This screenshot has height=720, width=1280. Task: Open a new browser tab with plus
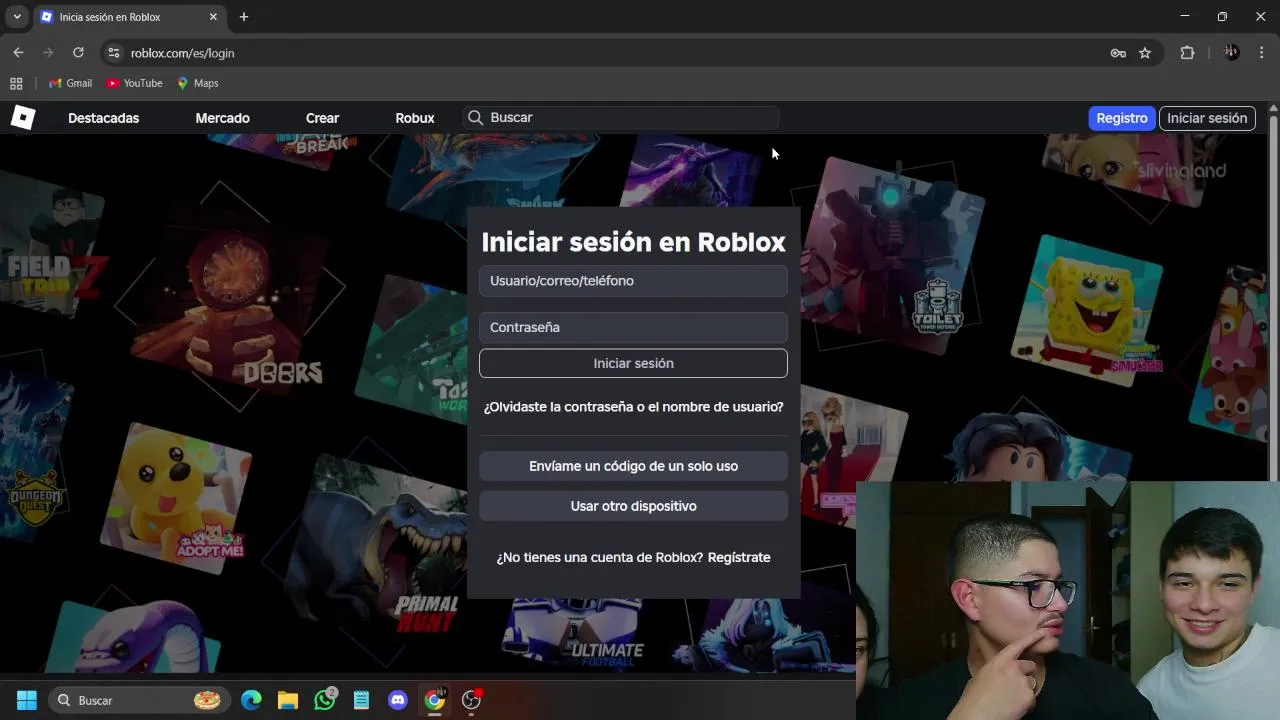(x=244, y=17)
